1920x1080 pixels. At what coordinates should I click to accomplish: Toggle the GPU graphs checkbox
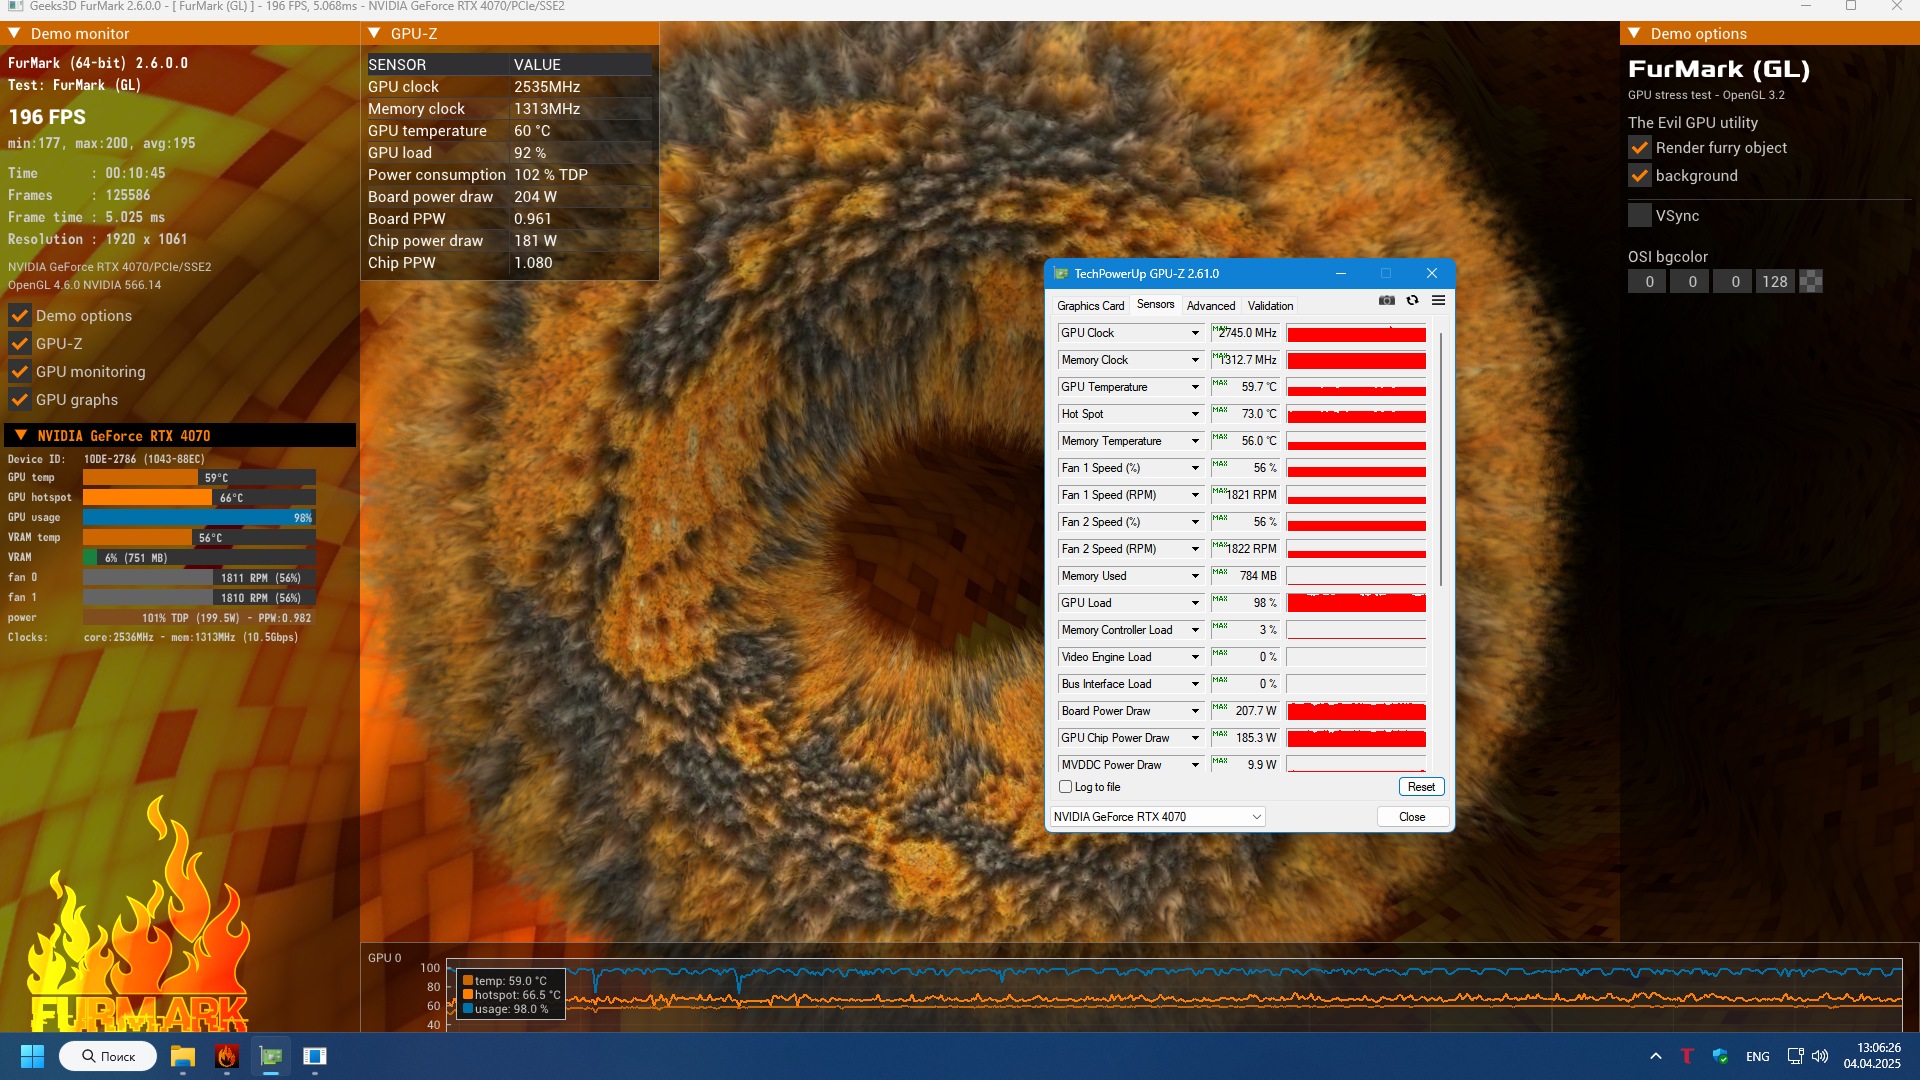click(x=20, y=400)
